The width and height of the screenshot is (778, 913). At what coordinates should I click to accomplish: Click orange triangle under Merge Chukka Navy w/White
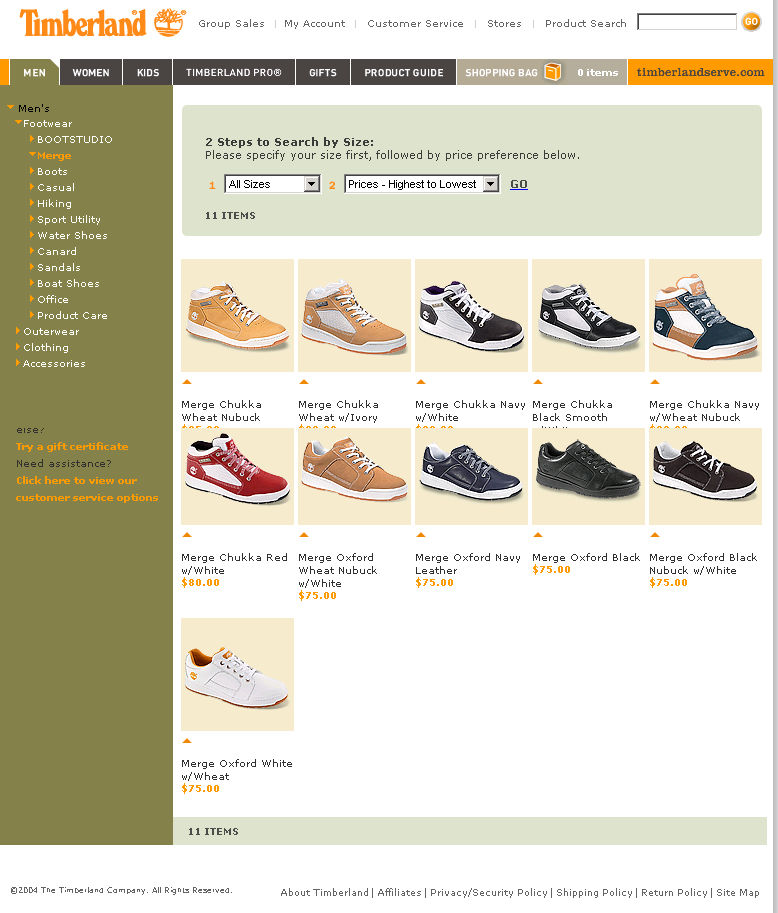[x=421, y=382]
